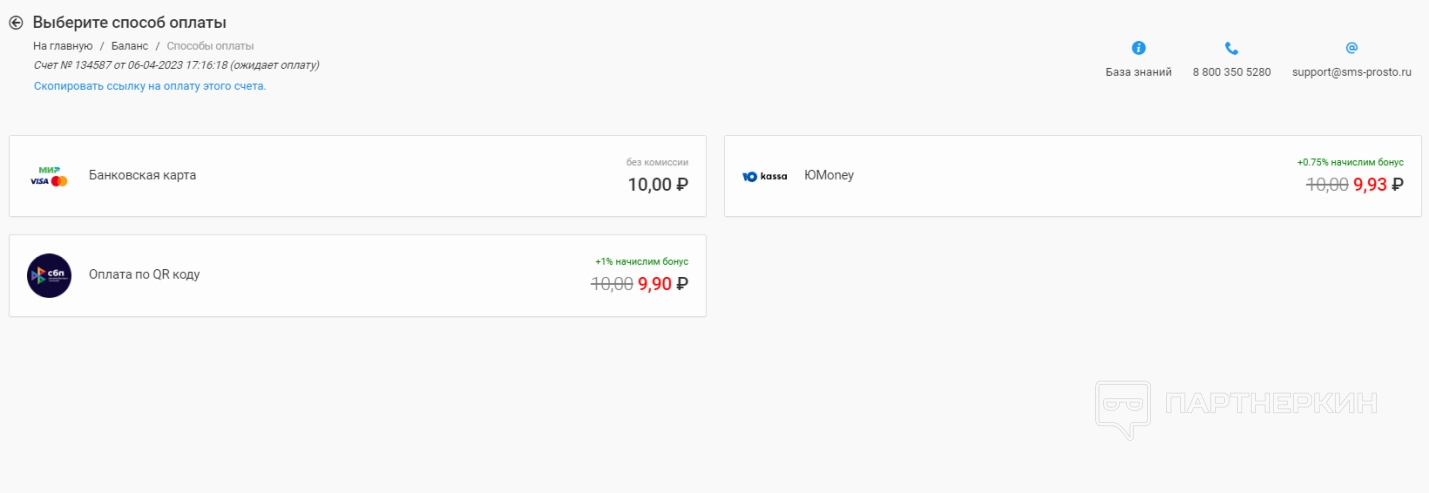Click support@sms-prosto.ru email address
The width and height of the screenshot is (1429, 493).
click(1351, 72)
